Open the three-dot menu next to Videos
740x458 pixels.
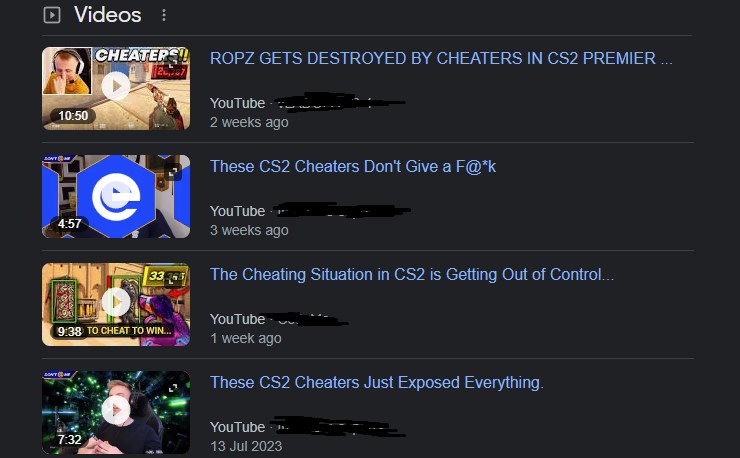coord(164,15)
